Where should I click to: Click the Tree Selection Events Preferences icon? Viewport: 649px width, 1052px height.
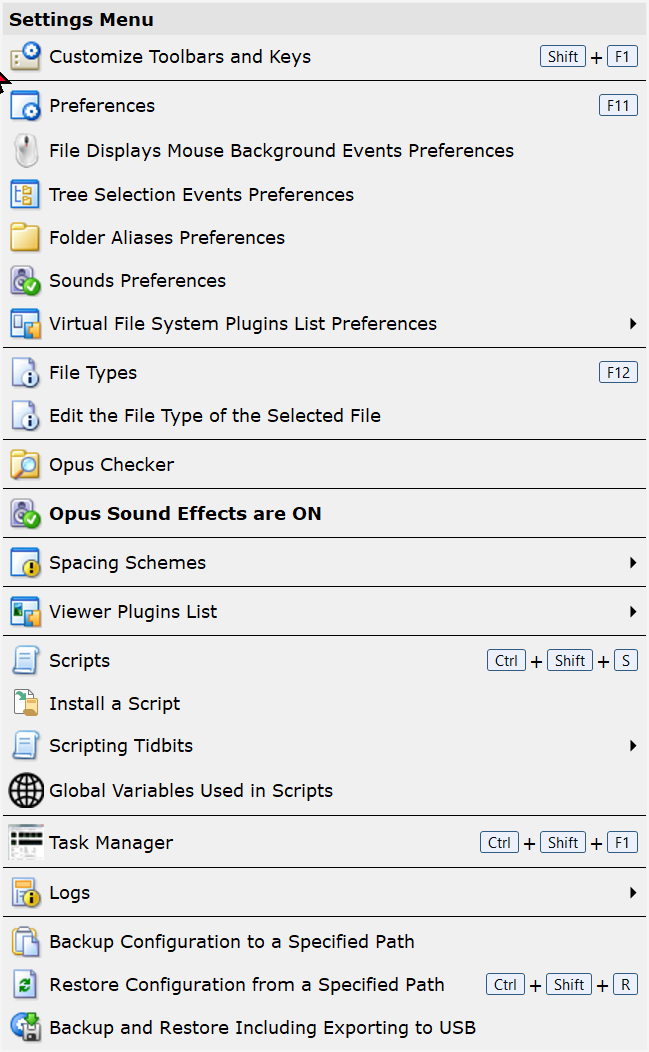click(26, 195)
